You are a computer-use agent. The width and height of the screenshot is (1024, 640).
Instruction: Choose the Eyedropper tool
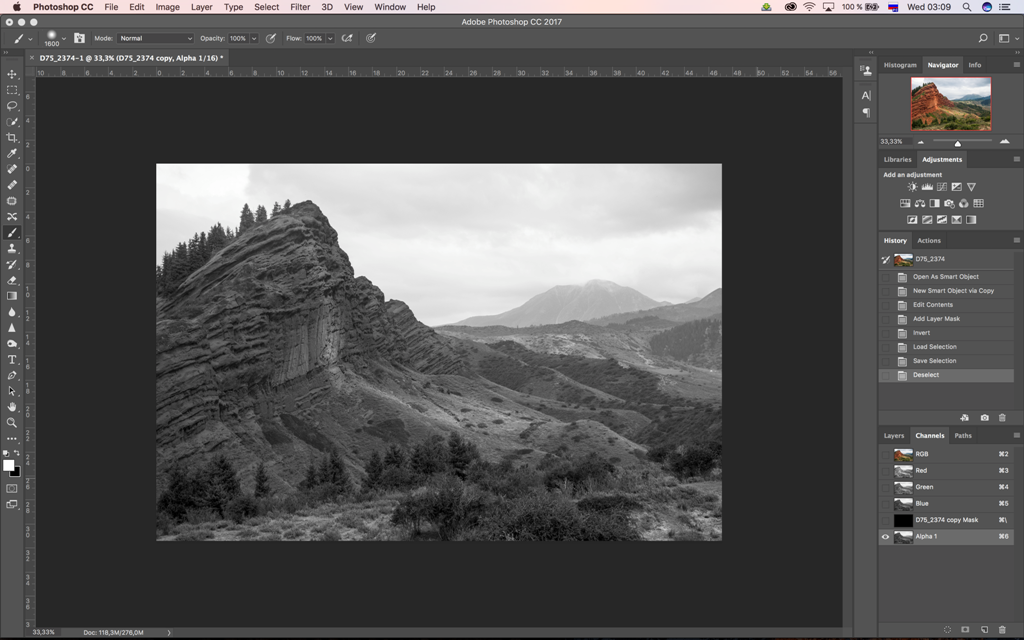point(12,153)
